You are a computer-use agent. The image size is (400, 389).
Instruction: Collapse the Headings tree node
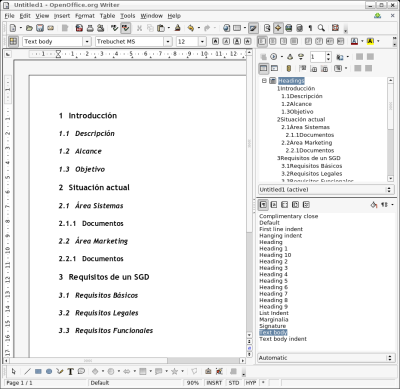click(x=264, y=81)
